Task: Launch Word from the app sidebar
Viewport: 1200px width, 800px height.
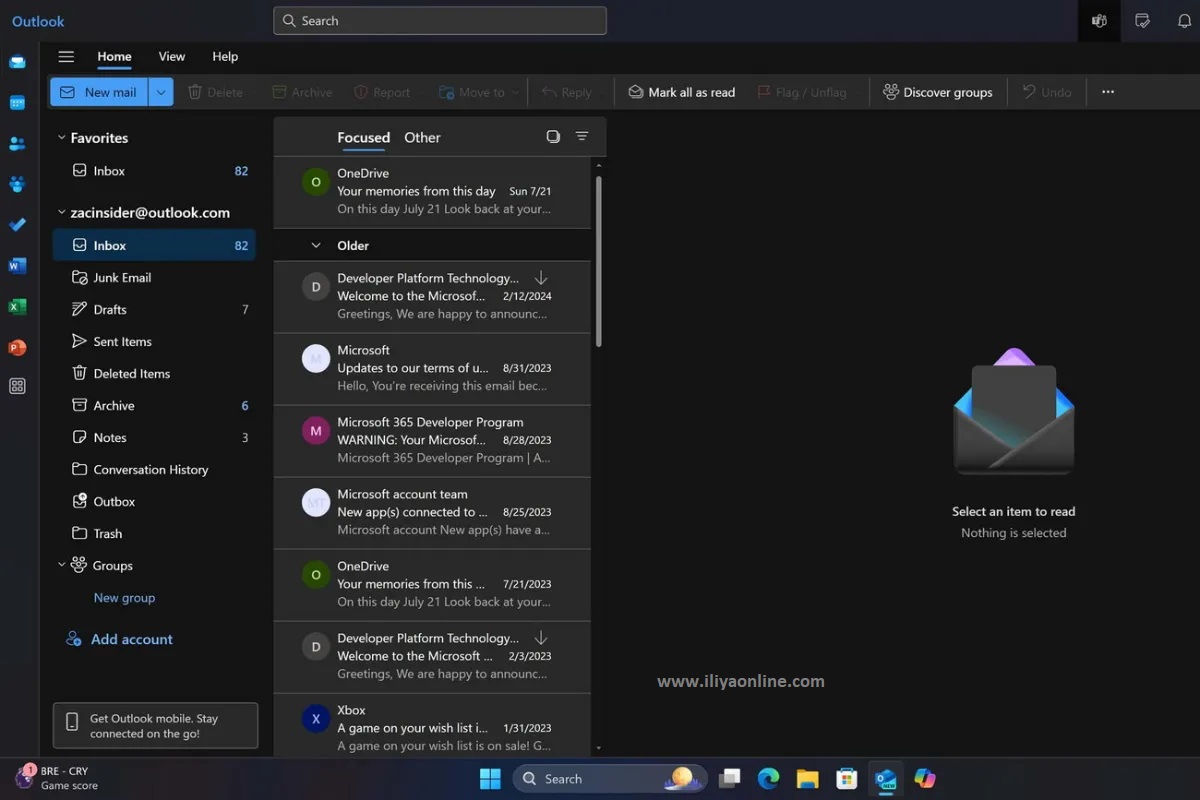Action: click(17, 266)
